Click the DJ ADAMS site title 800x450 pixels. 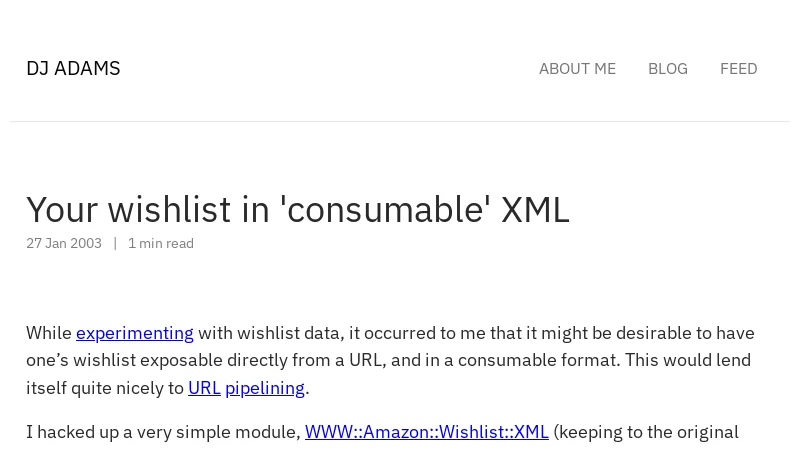coord(73,68)
